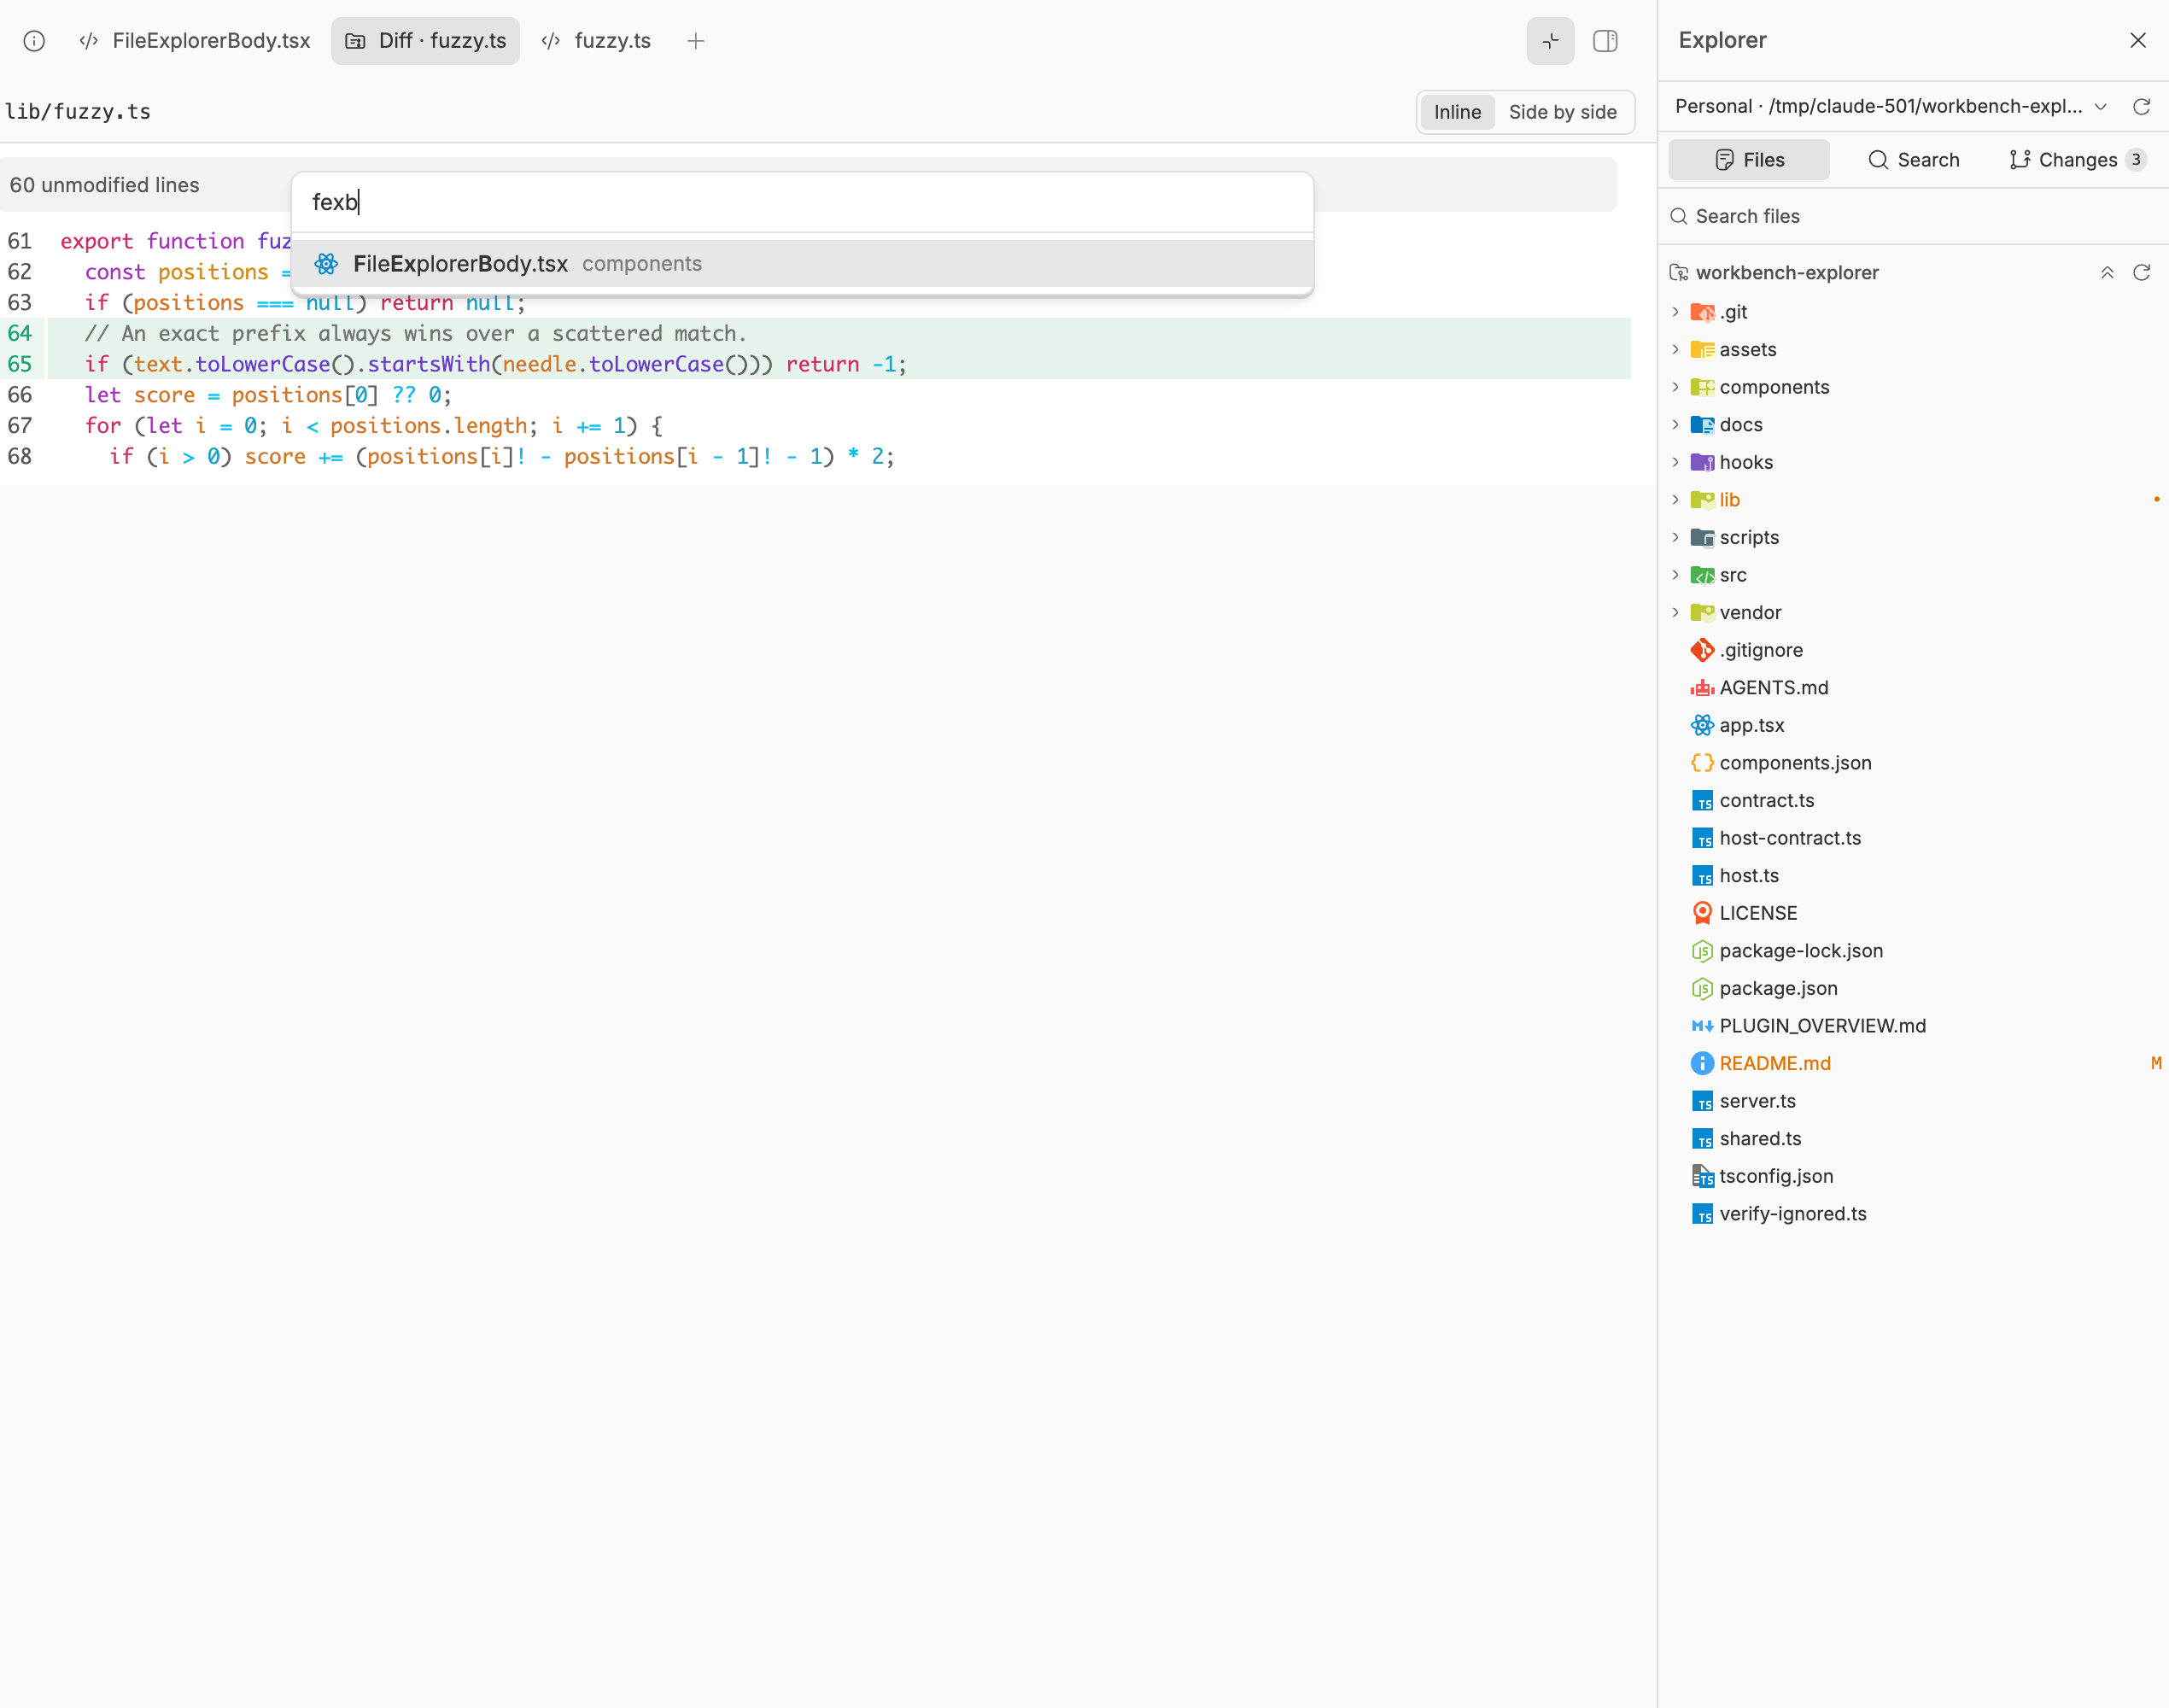This screenshot has height=1708, width=2169.
Task: Click the quick open search field with fexb
Action: point(802,202)
